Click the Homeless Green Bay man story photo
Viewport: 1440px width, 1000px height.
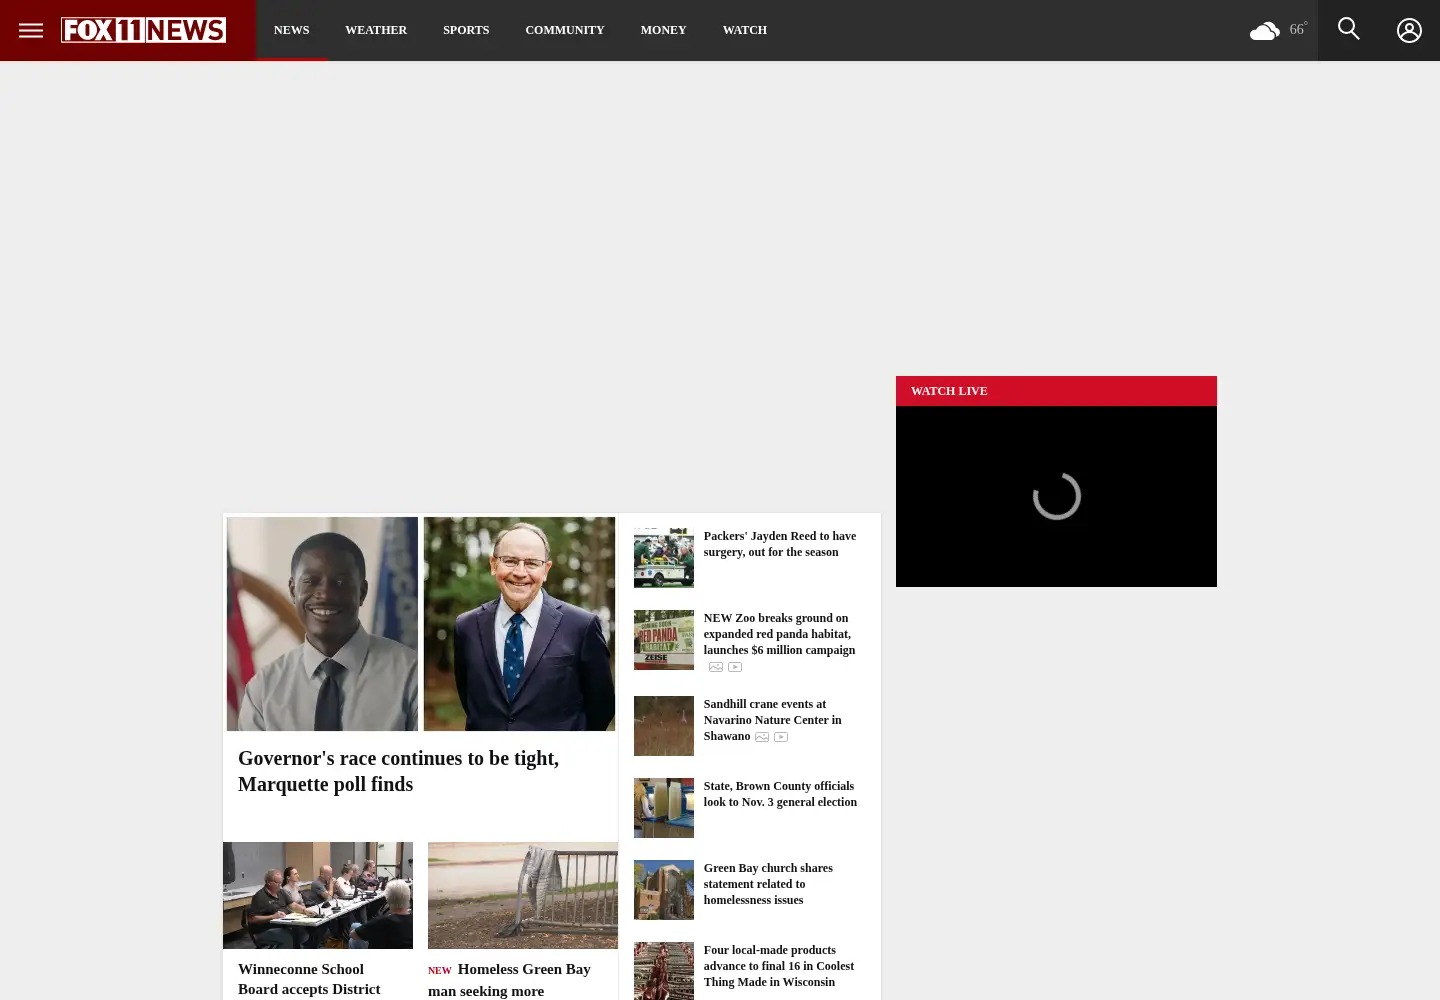(x=523, y=895)
